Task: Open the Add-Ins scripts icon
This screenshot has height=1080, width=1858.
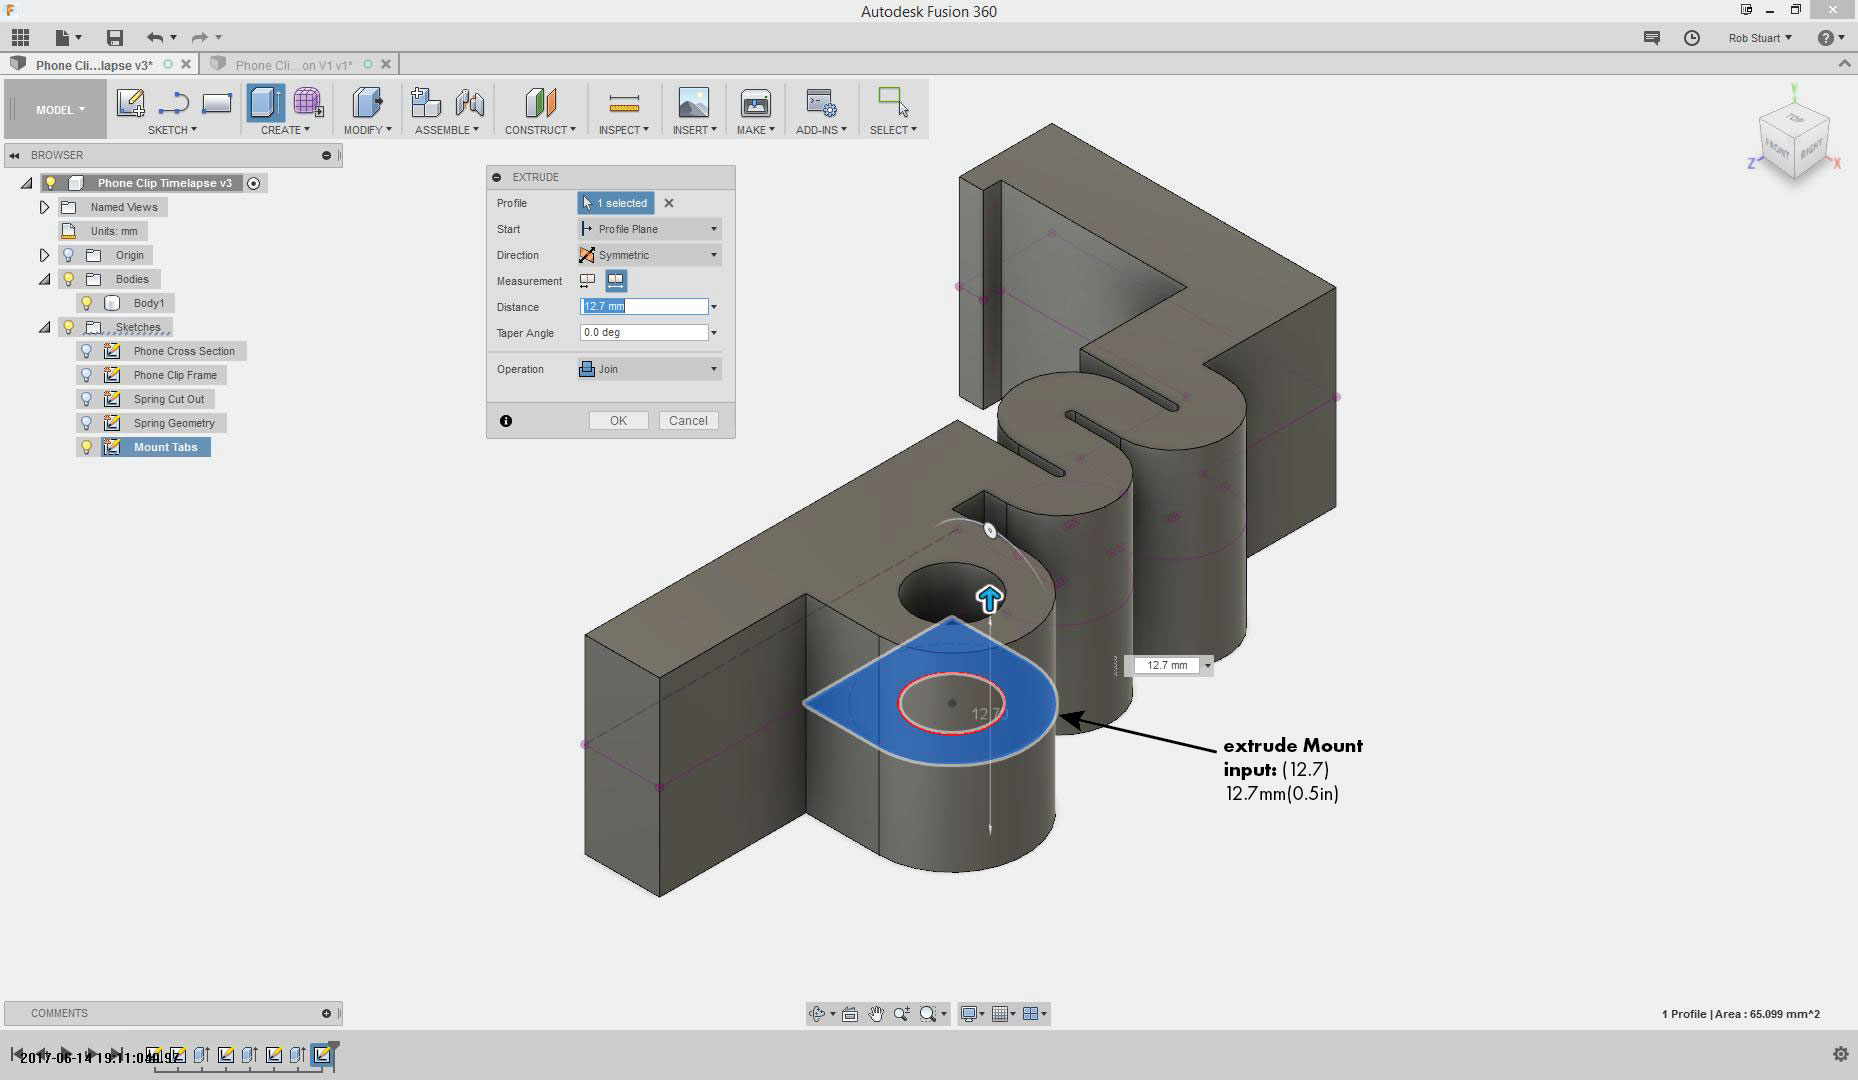Action: (821, 103)
